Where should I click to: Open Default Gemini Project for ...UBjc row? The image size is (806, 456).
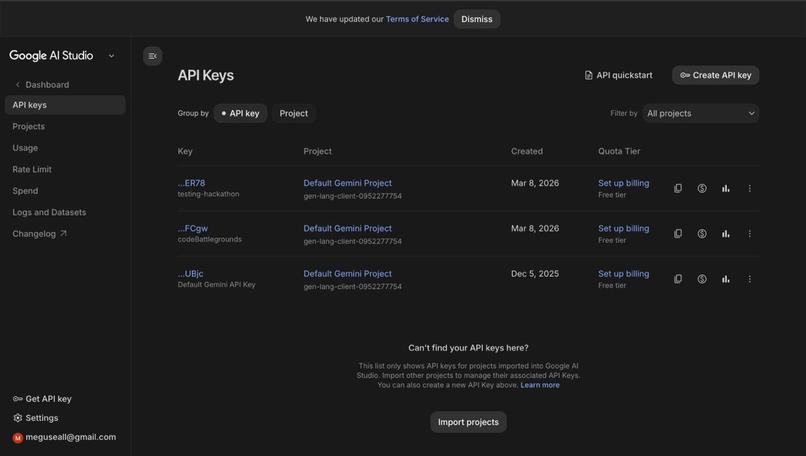click(347, 273)
